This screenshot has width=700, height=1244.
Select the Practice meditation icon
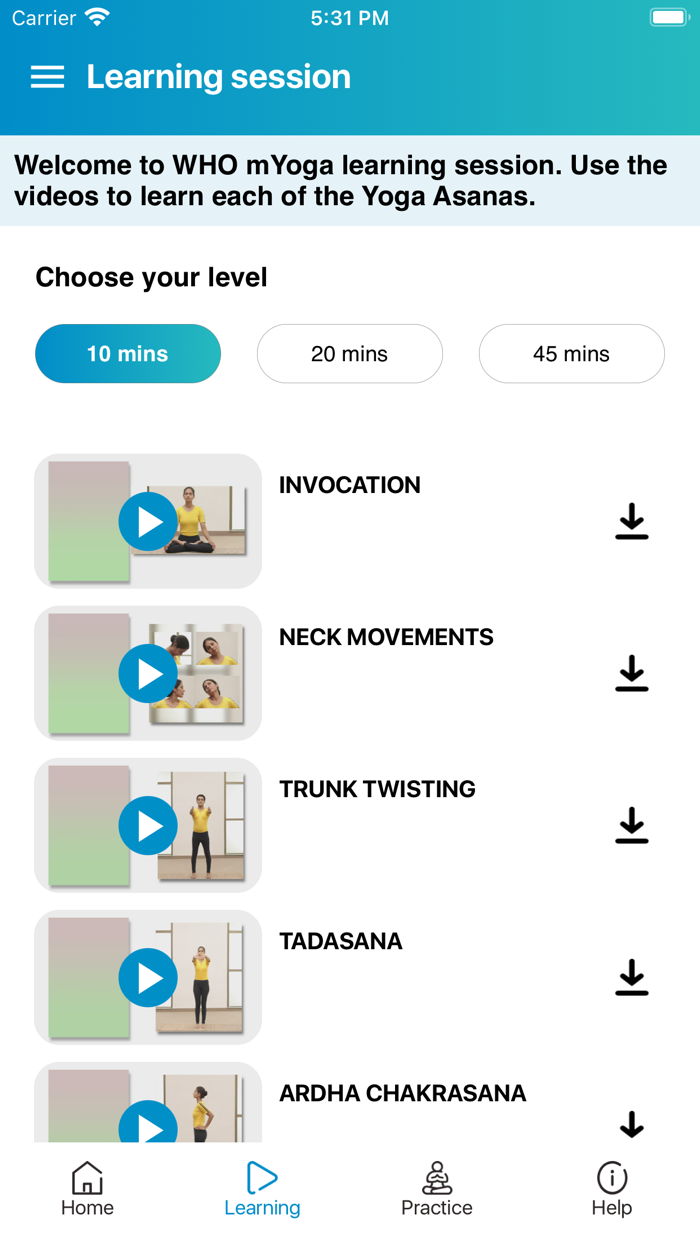pyautogui.click(x=437, y=1177)
